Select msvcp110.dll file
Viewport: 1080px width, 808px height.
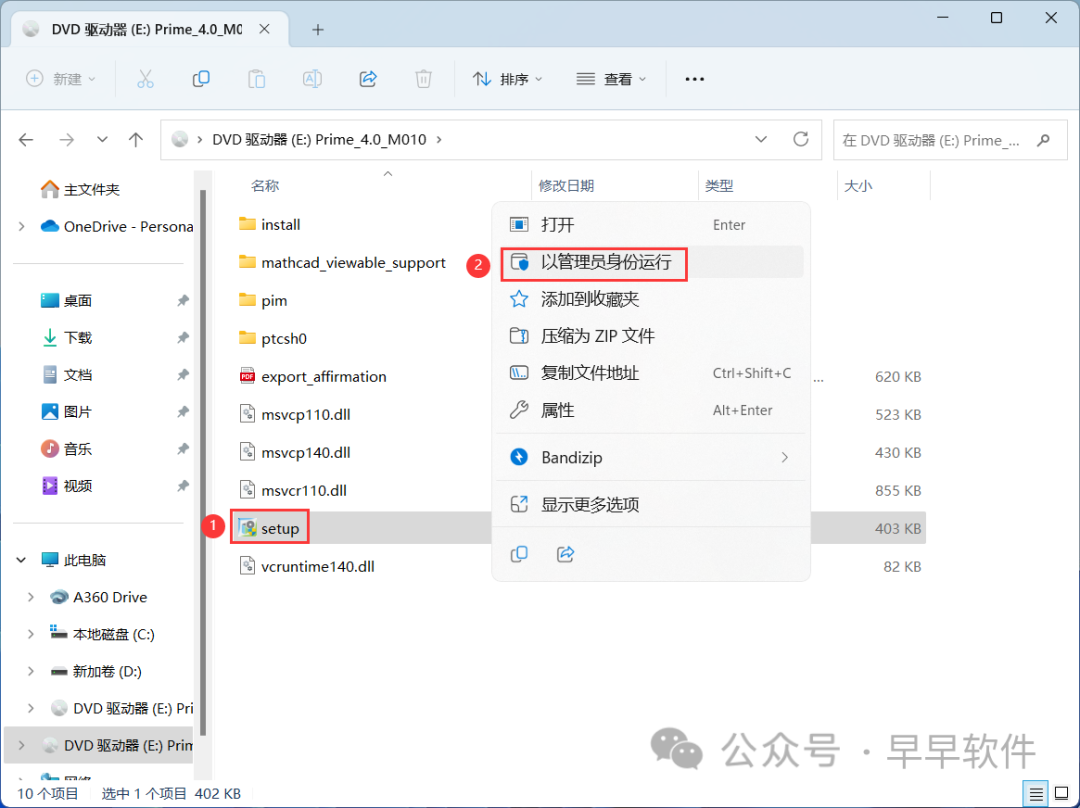295,415
